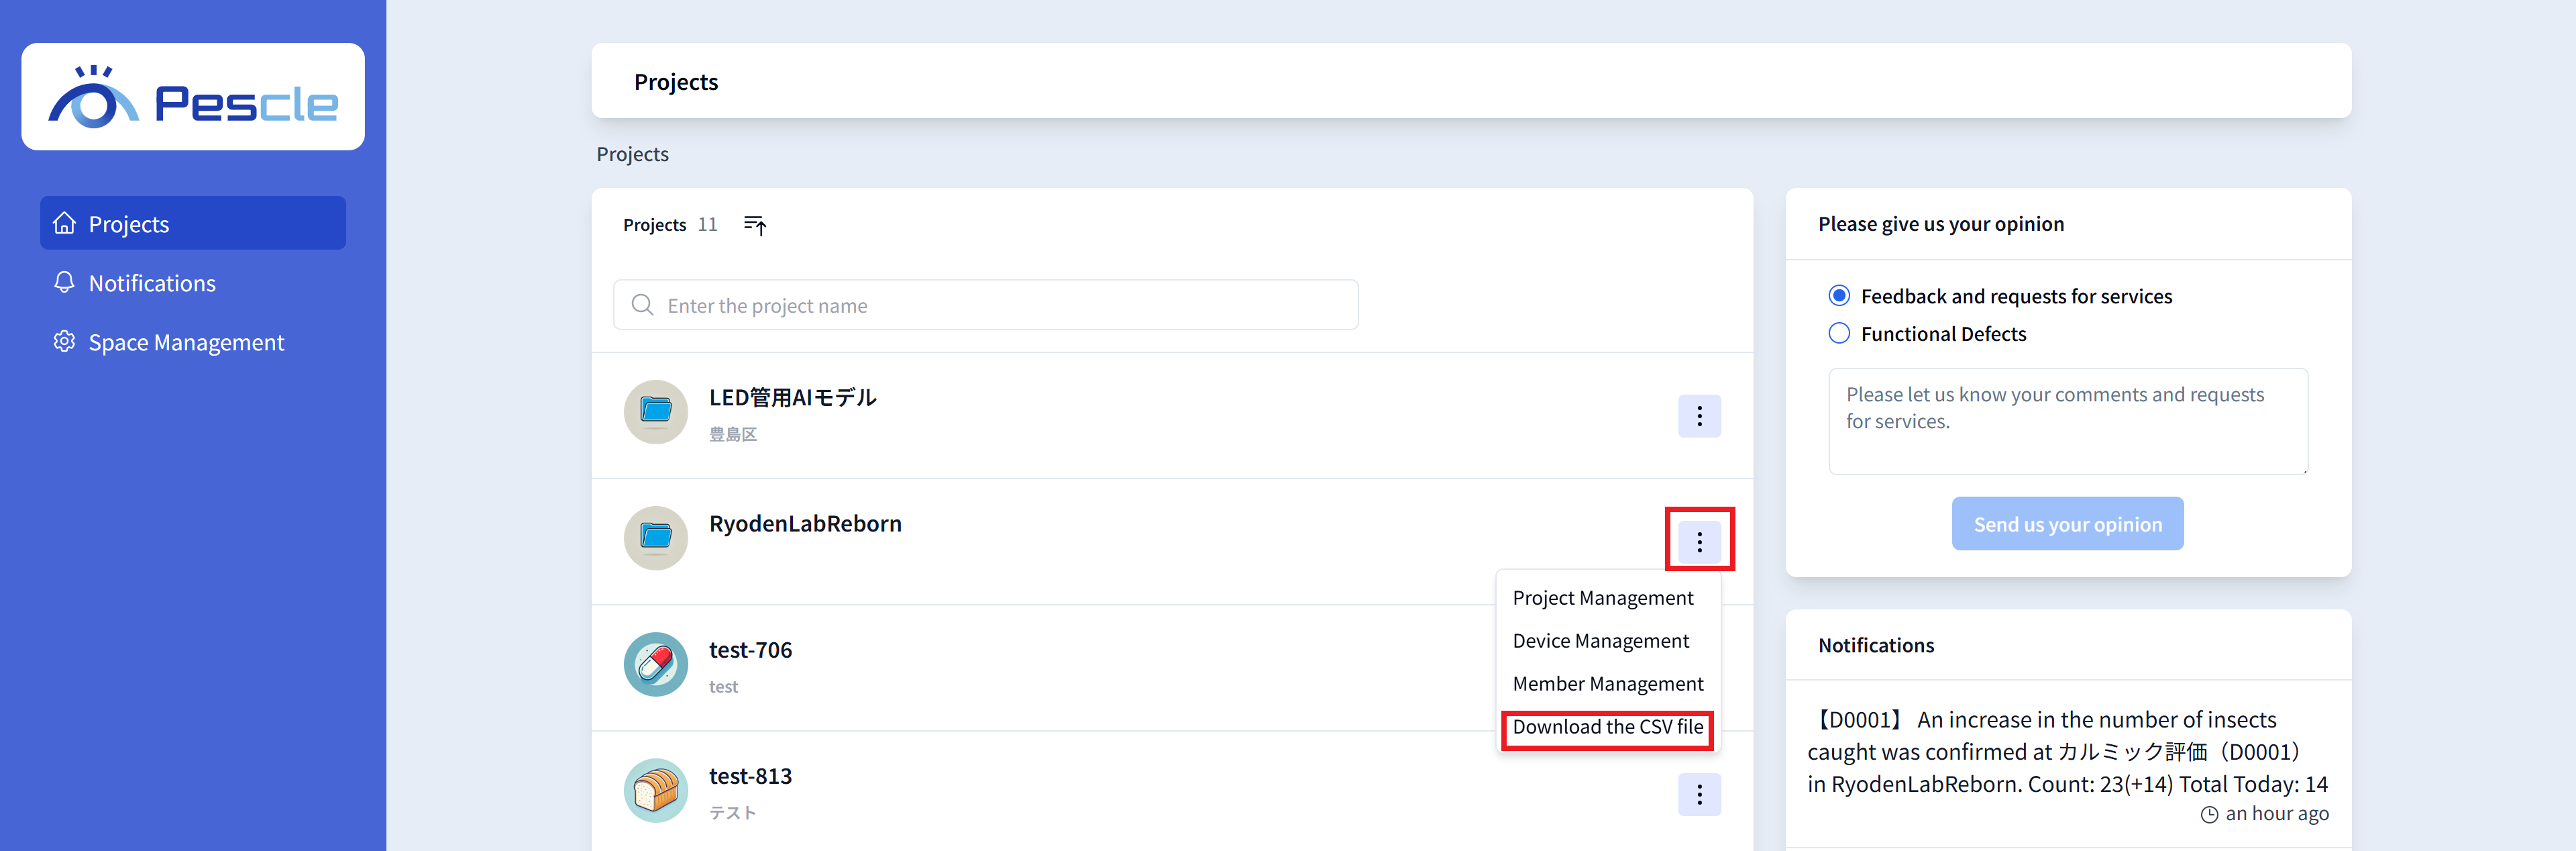Click the comments and requests text area
The width and height of the screenshot is (2576, 851).
2067,422
